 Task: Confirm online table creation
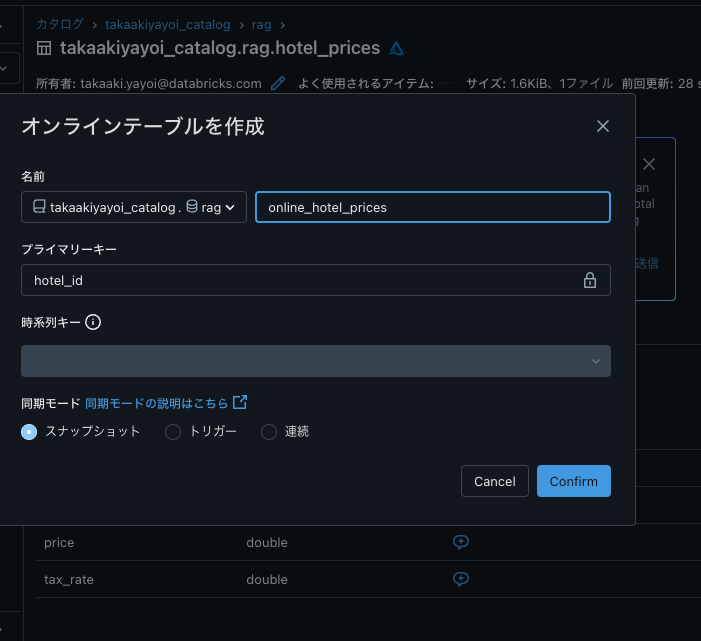pyautogui.click(x=574, y=481)
